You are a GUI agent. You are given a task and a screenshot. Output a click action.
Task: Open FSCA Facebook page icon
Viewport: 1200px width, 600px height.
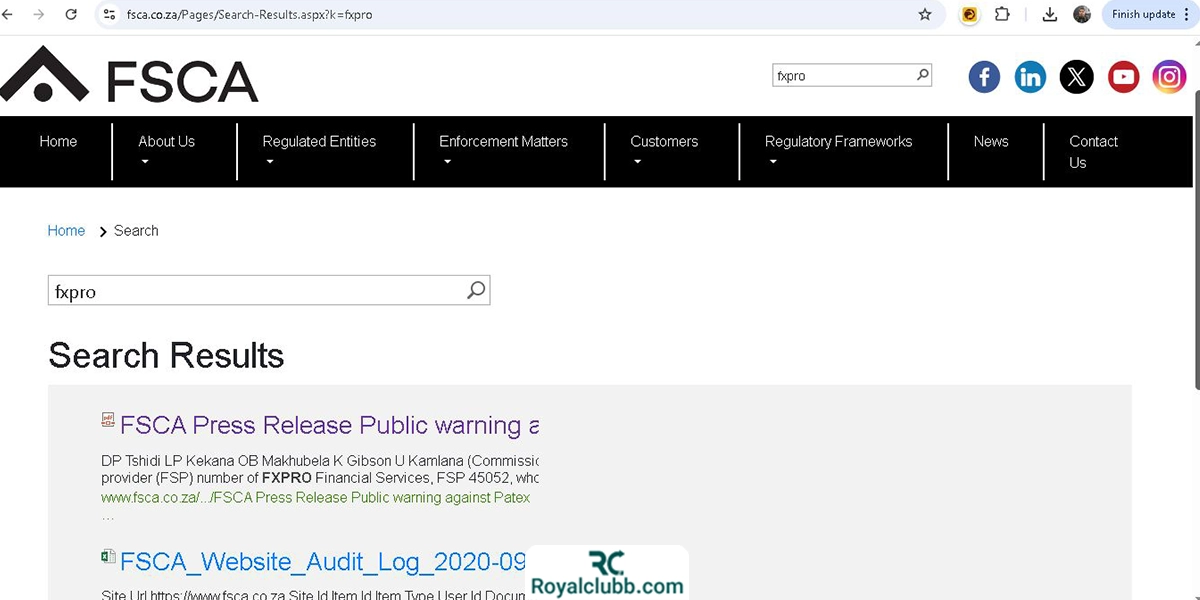point(984,77)
